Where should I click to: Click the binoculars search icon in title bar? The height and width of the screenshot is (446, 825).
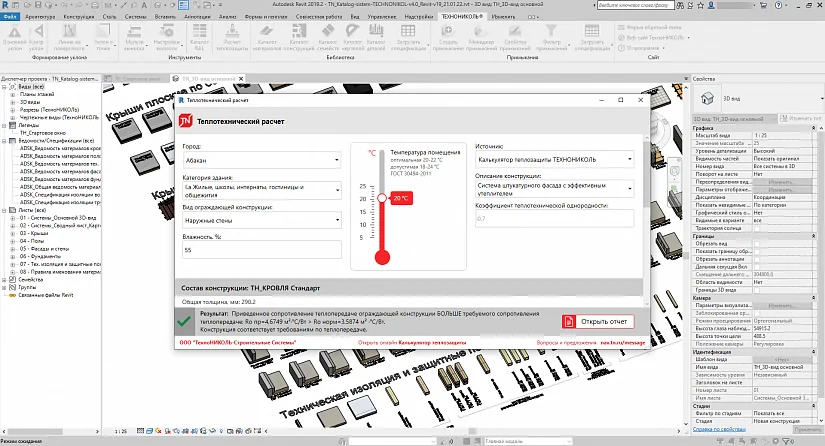[680, 5]
